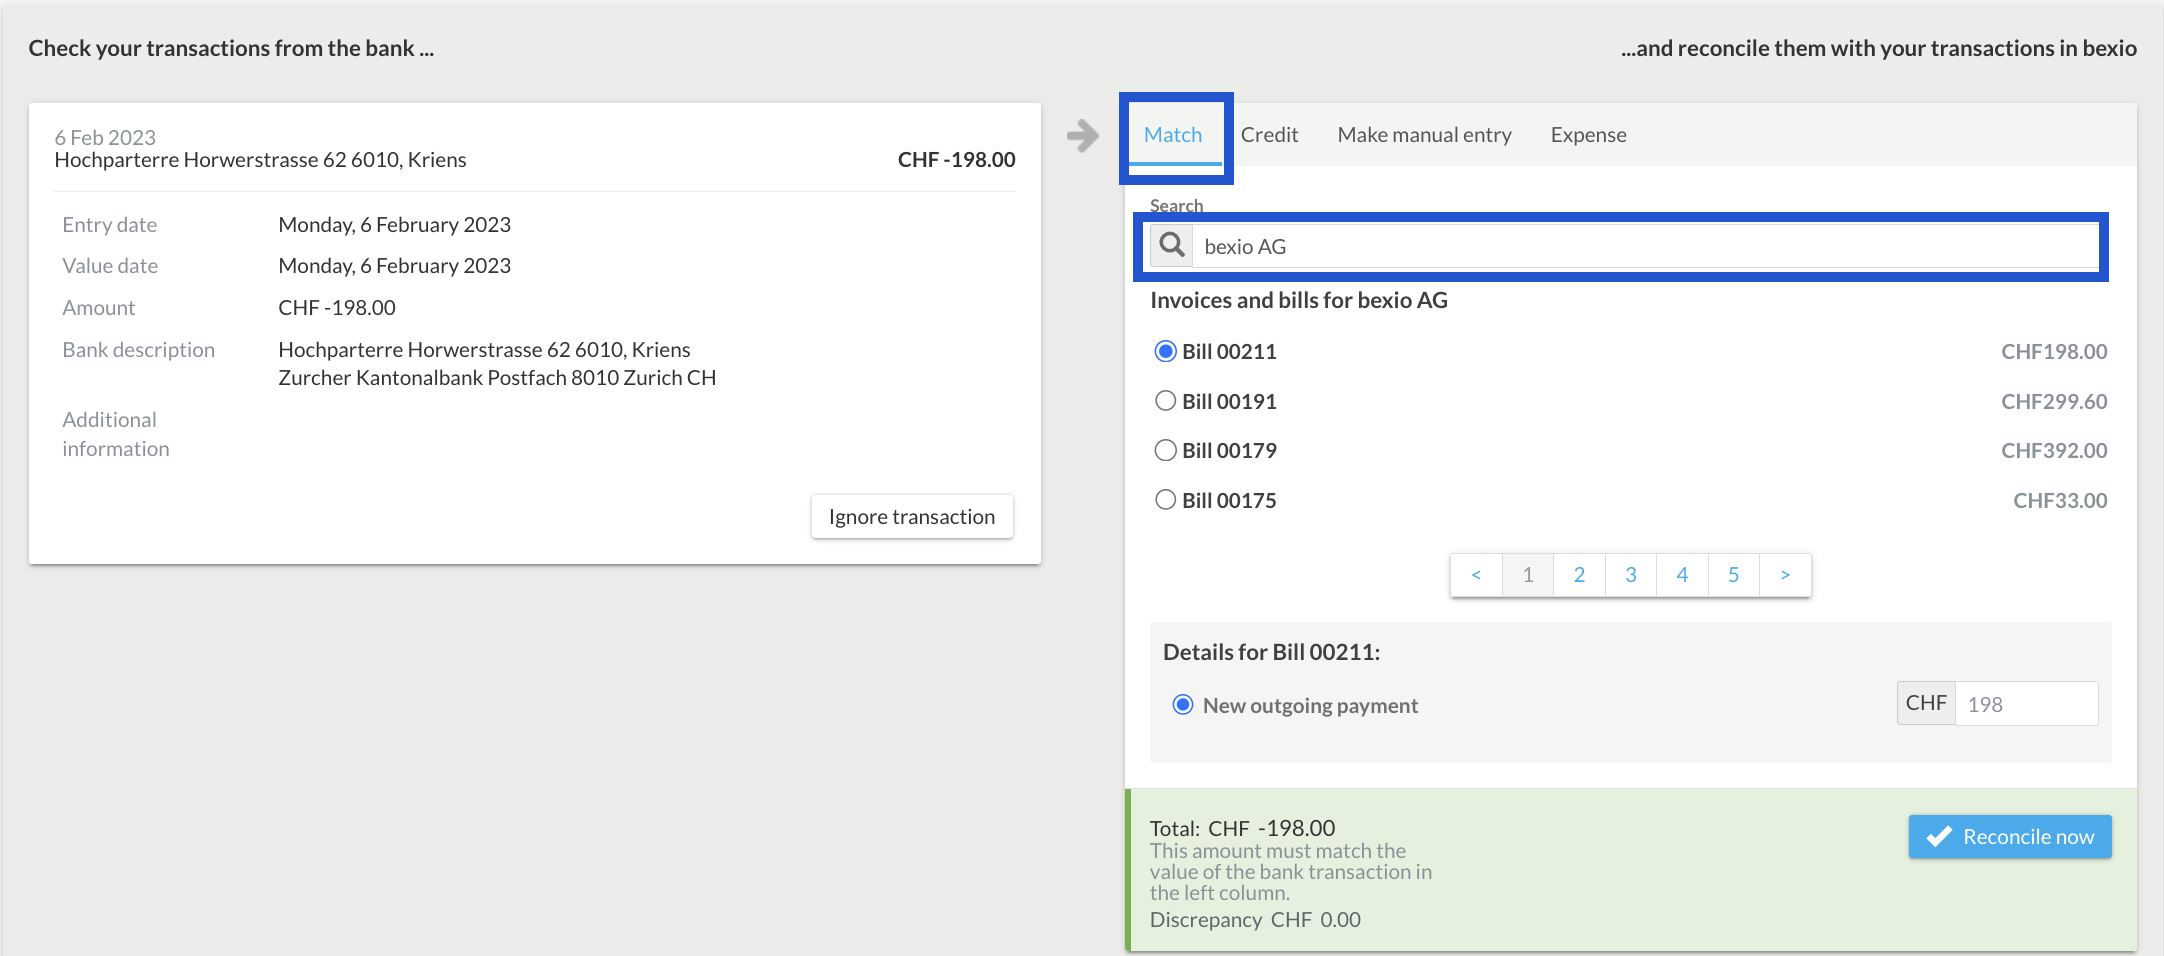This screenshot has width=2164, height=956.
Task: Click the CHF198.00 bill amount
Action: [2054, 352]
